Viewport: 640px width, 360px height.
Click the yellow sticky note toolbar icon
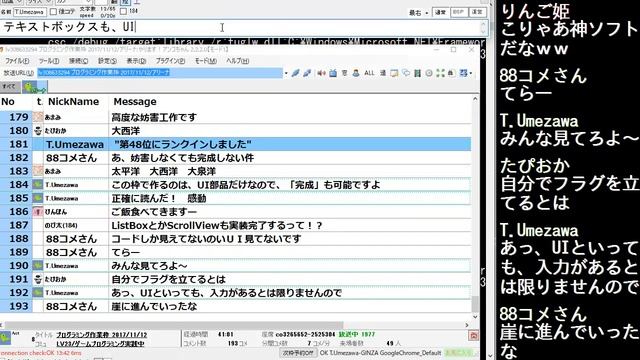pos(394,73)
